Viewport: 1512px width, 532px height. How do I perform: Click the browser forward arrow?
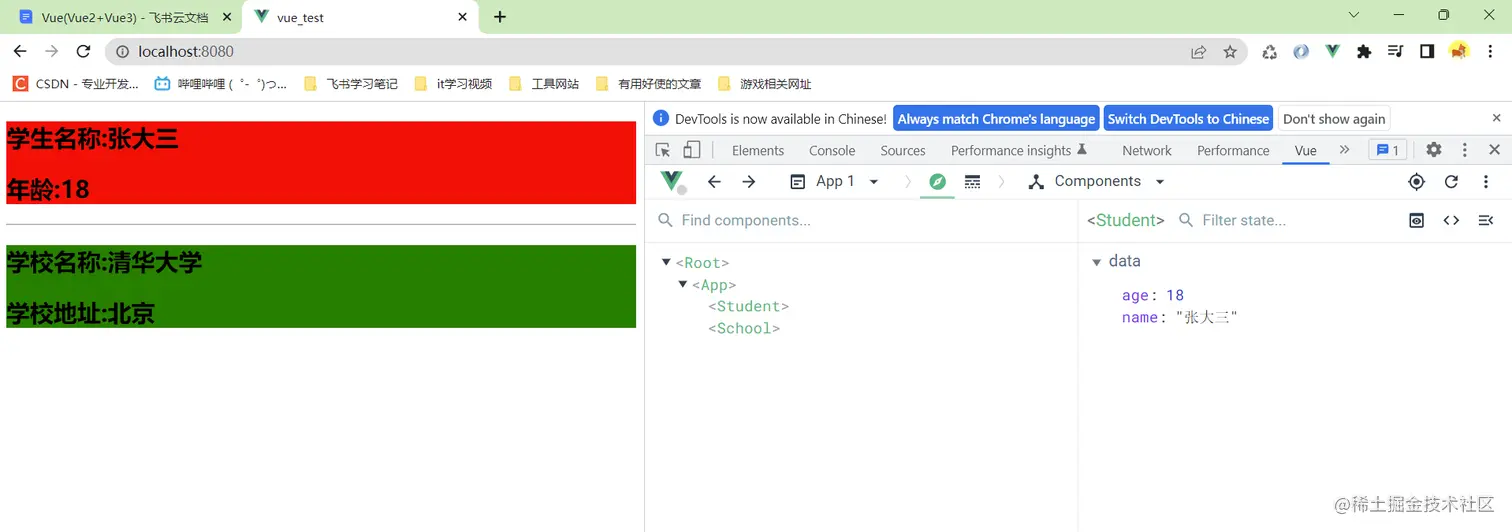tap(52, 51)
